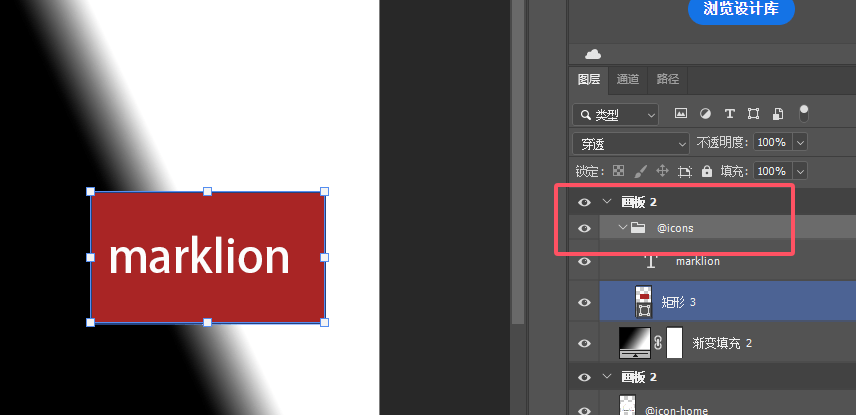Lock image pixels brush icon
The height and width of the screenshot is (415, 856).
pos(640,171)
